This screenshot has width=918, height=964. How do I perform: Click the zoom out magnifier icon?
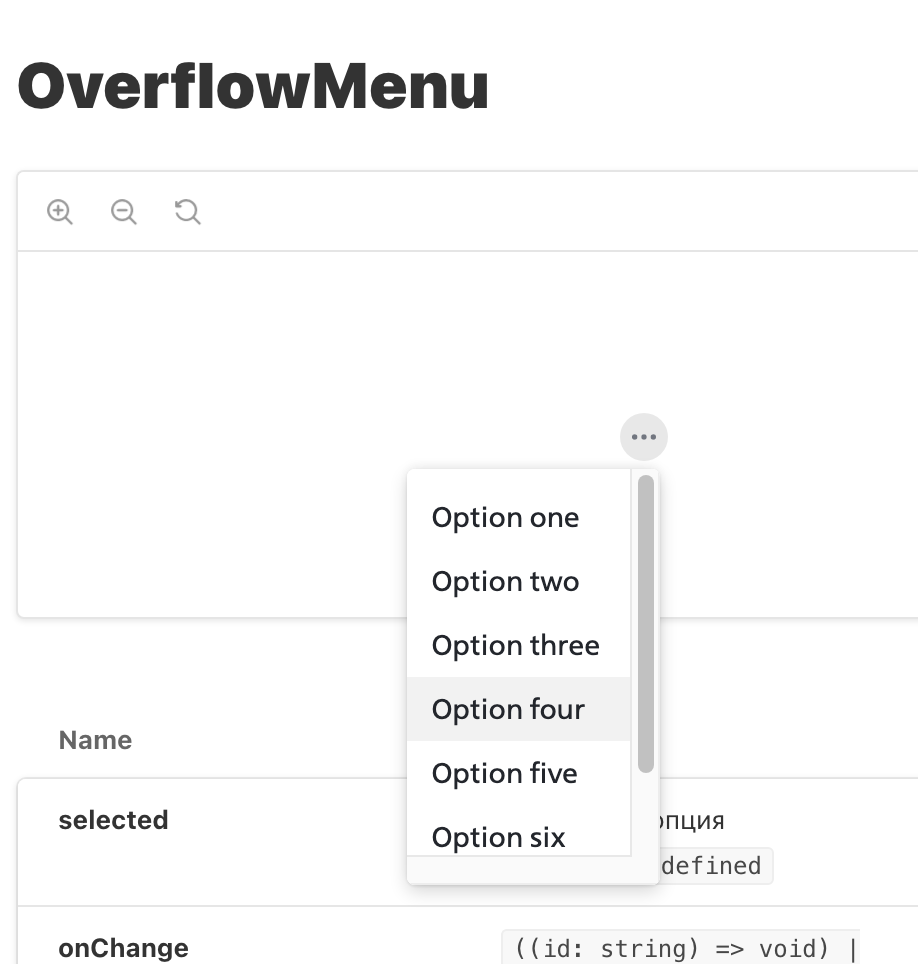[123, 211]
